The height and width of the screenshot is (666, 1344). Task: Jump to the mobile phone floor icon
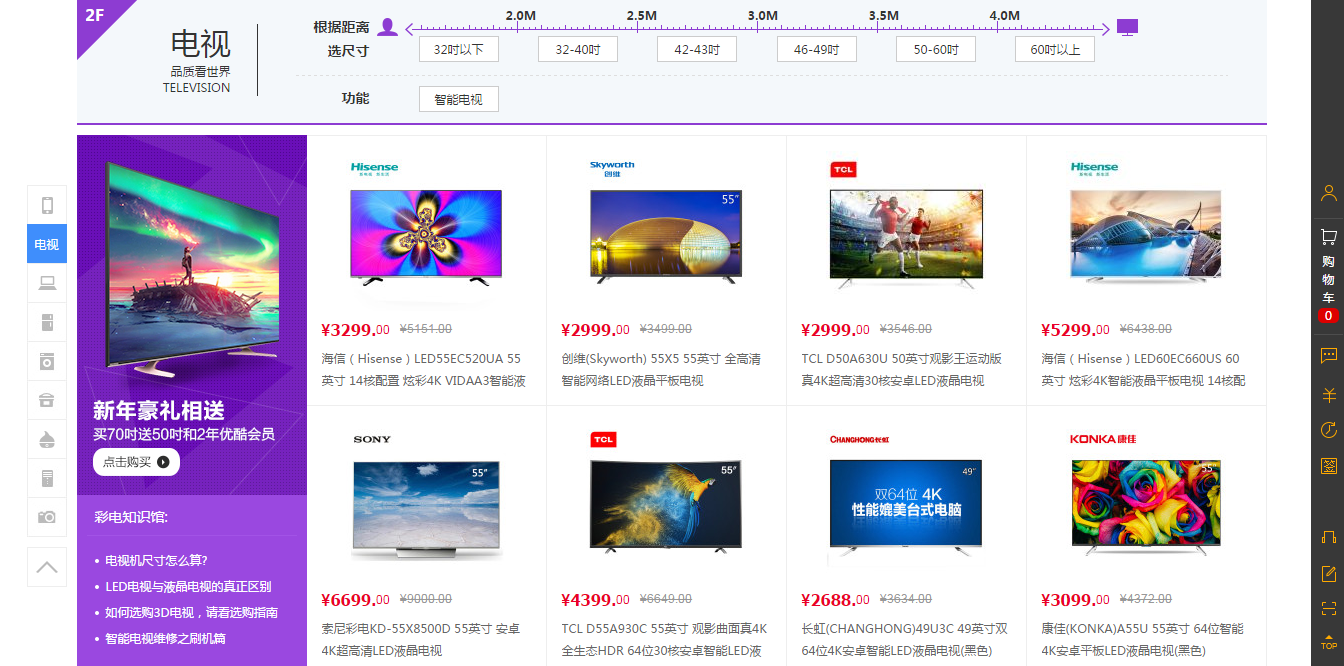click(x=47, y=205)
